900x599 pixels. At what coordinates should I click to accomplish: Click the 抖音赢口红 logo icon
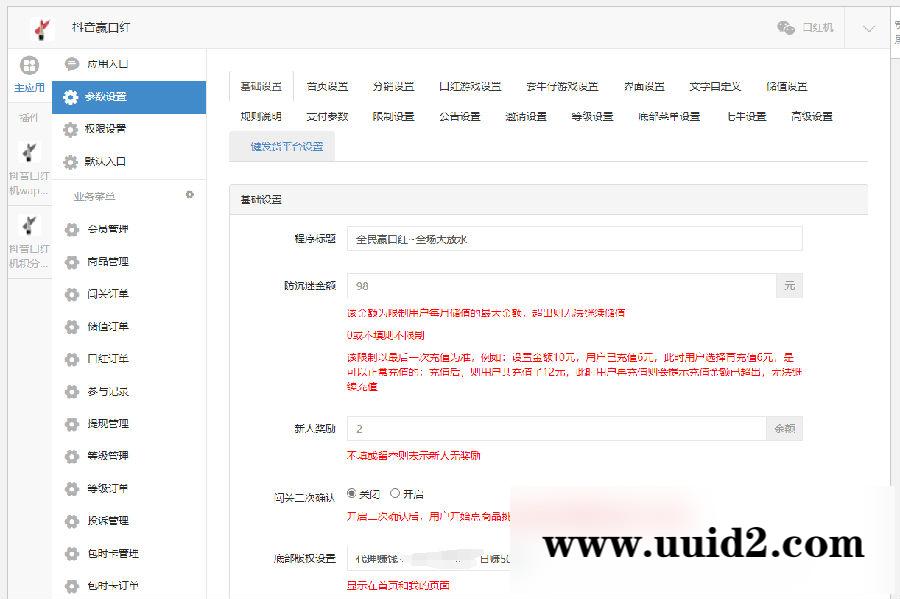(42, 27)
